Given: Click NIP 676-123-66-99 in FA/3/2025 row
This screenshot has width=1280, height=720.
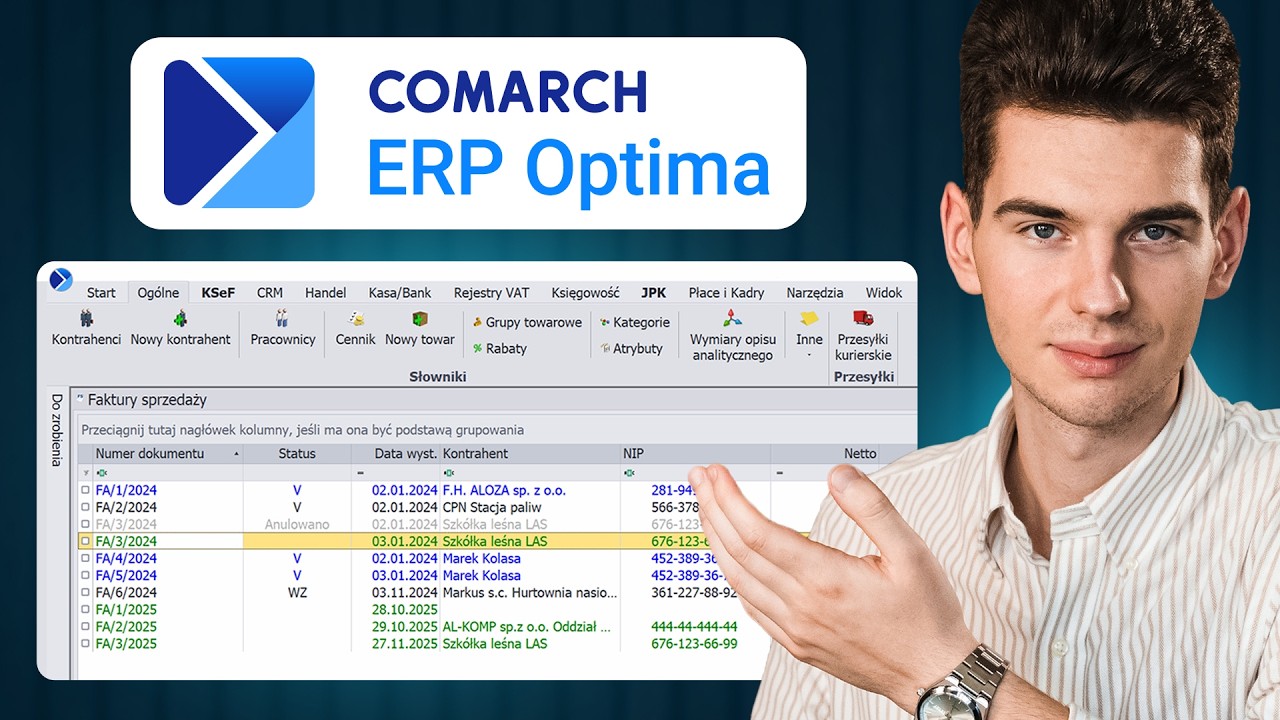Looking at the screenshot, I should click(694, 644).
